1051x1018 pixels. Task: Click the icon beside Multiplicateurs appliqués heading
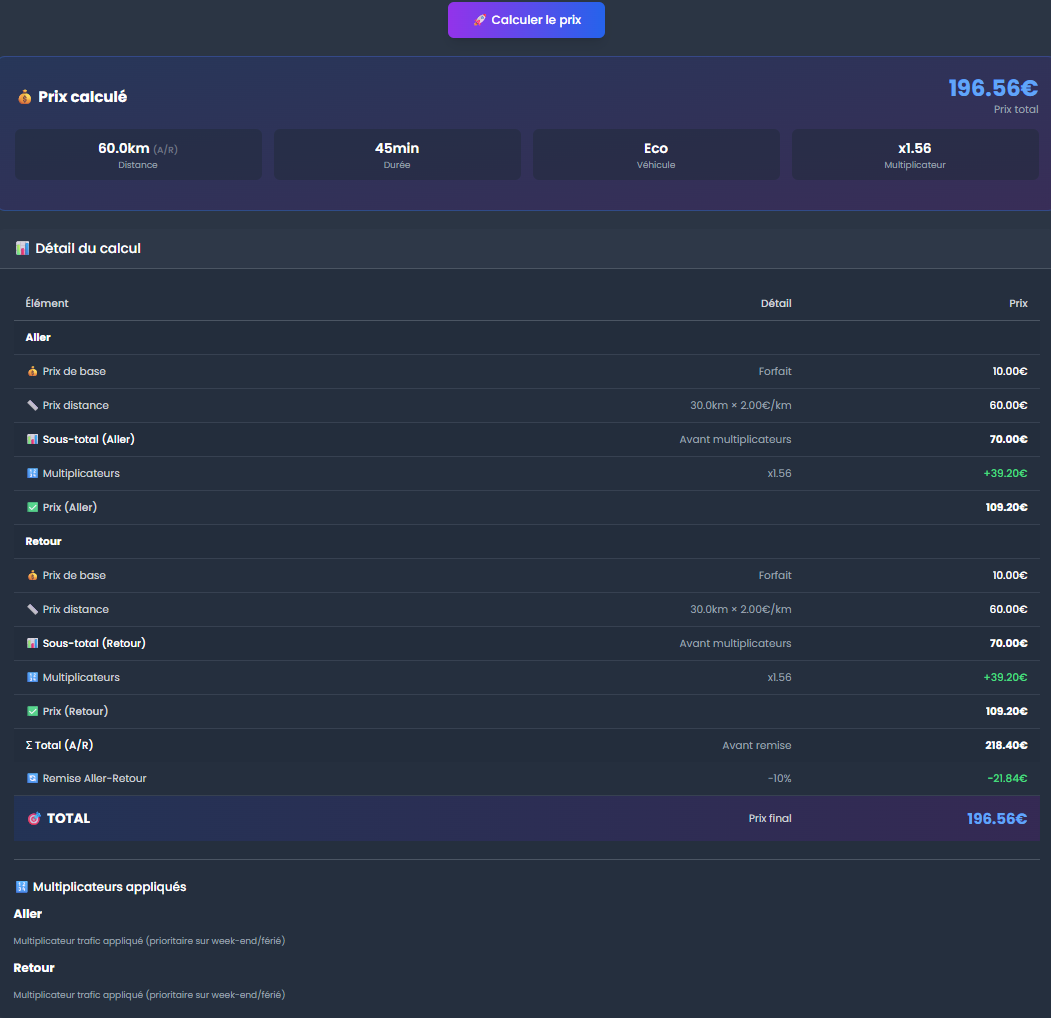21,887
